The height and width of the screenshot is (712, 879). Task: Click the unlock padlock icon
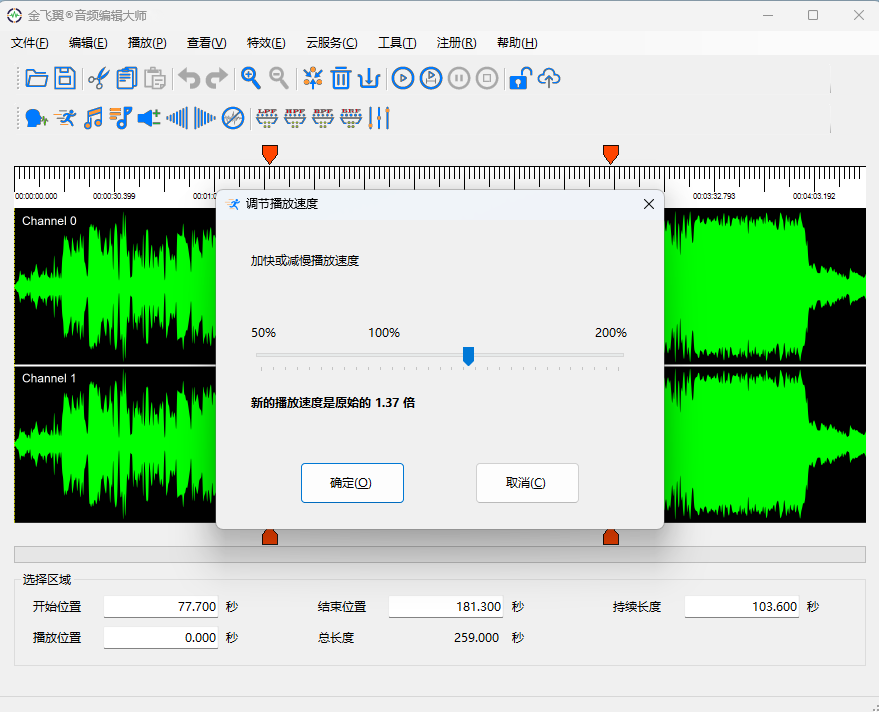tap(518, 78)
